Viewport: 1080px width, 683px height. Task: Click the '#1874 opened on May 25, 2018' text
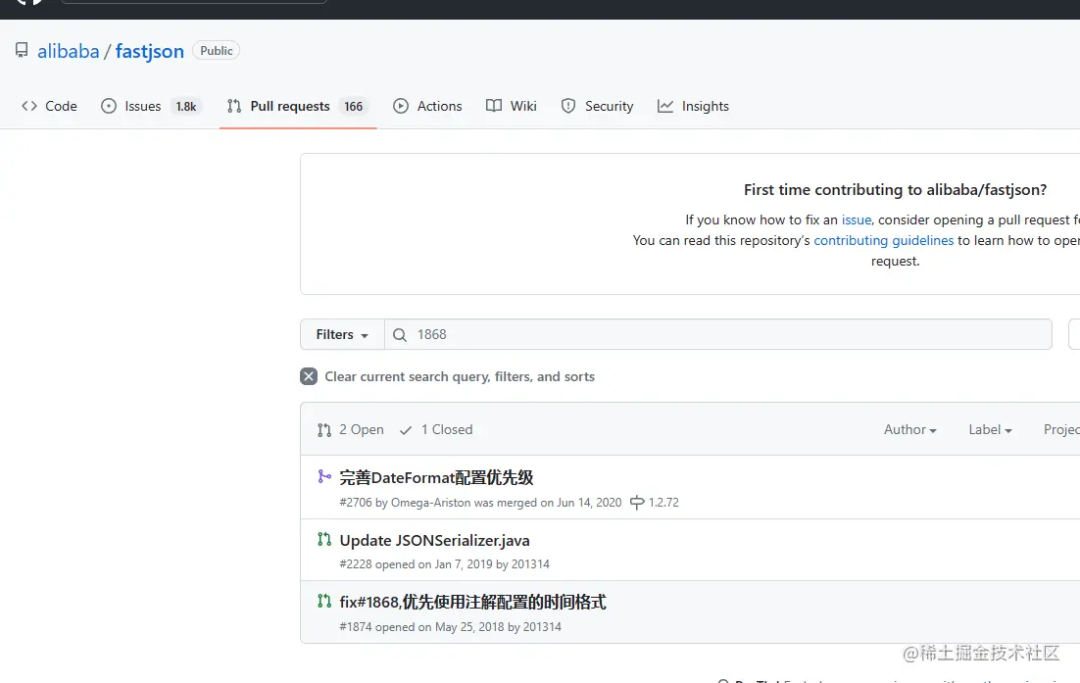(422, 627)
